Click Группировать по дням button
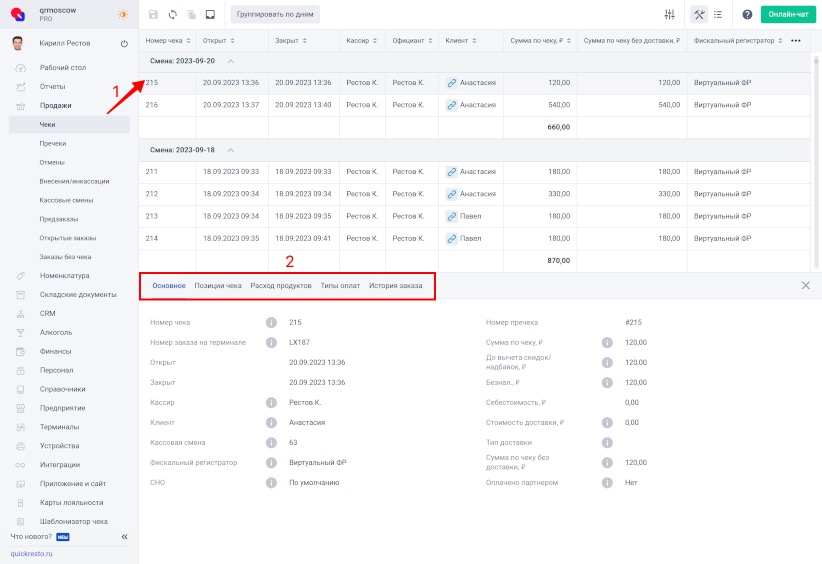This screenshot has height=564, width=822. click(275, 15)
